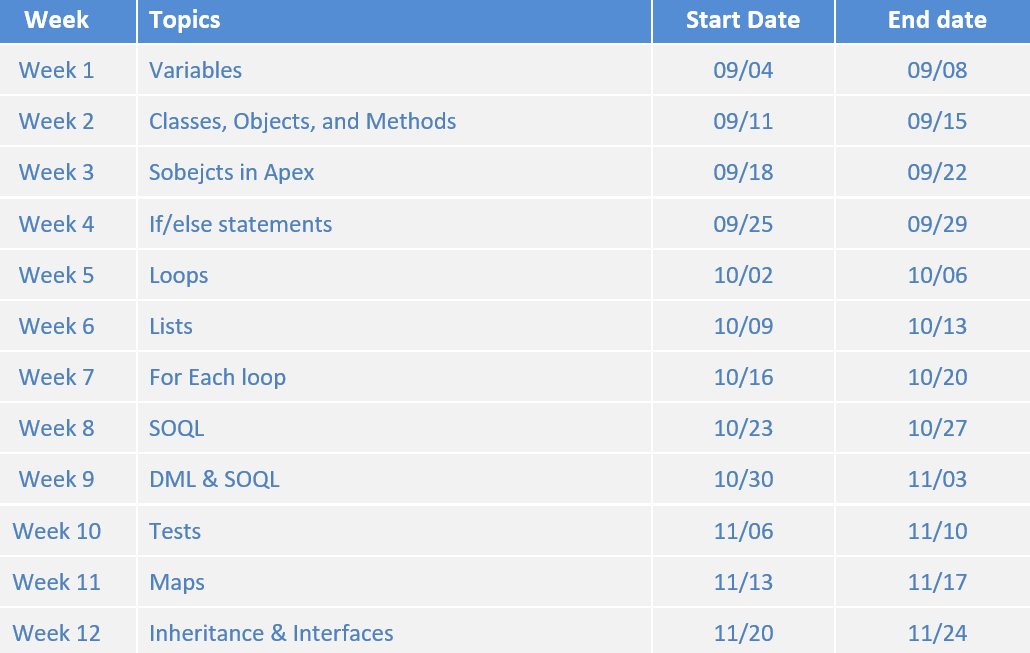This screenshot has height=653, width=1030.
Task: Click the Start Date column header
Action: 743,20
